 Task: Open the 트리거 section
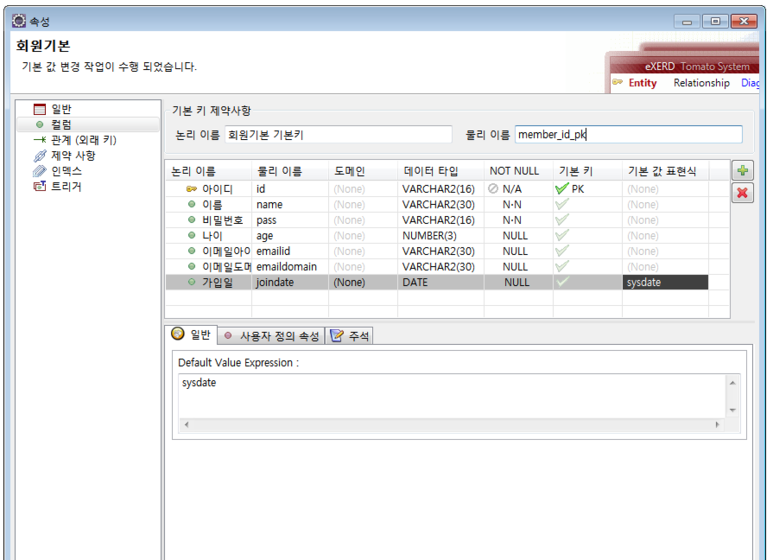(67, 186)
